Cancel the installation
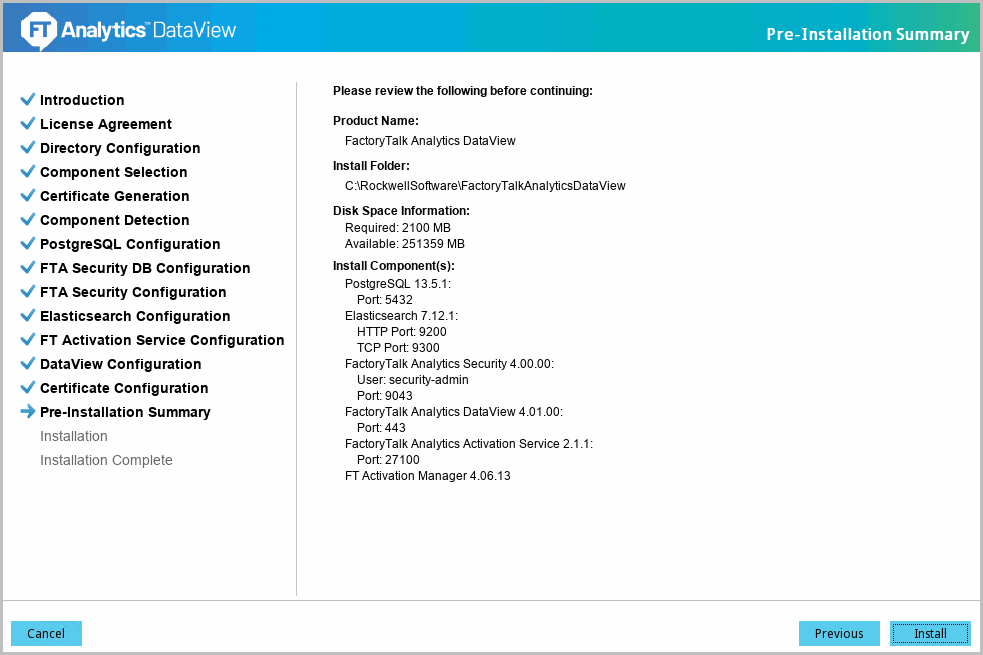Image resolution: width=983 pixels, height=655 pixels. (46, 633)
